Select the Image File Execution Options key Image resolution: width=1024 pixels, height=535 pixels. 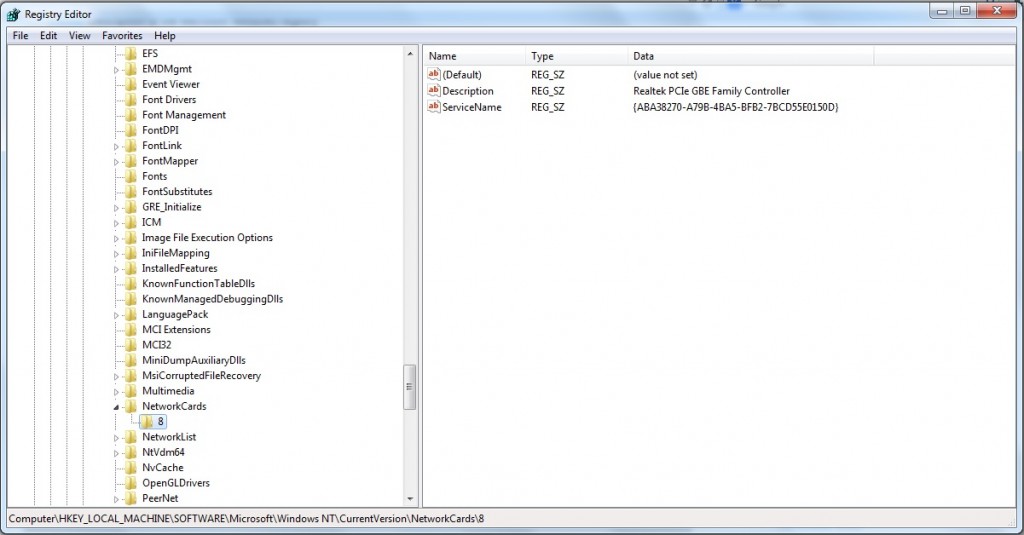tap(207, 238)
